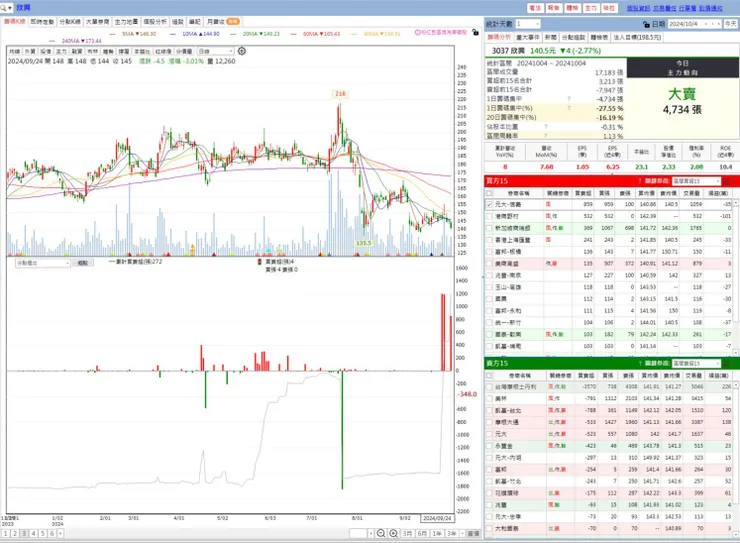
Task: Click the crosshair target icon beside 日線
Action: 242,51
